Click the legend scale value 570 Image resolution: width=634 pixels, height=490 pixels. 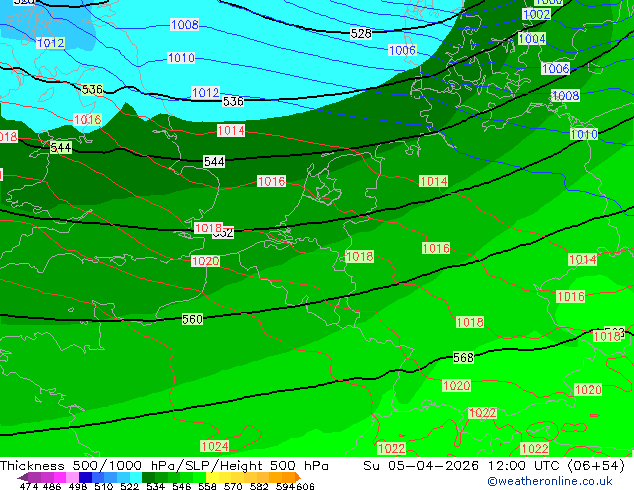click(x=233, y=486)
